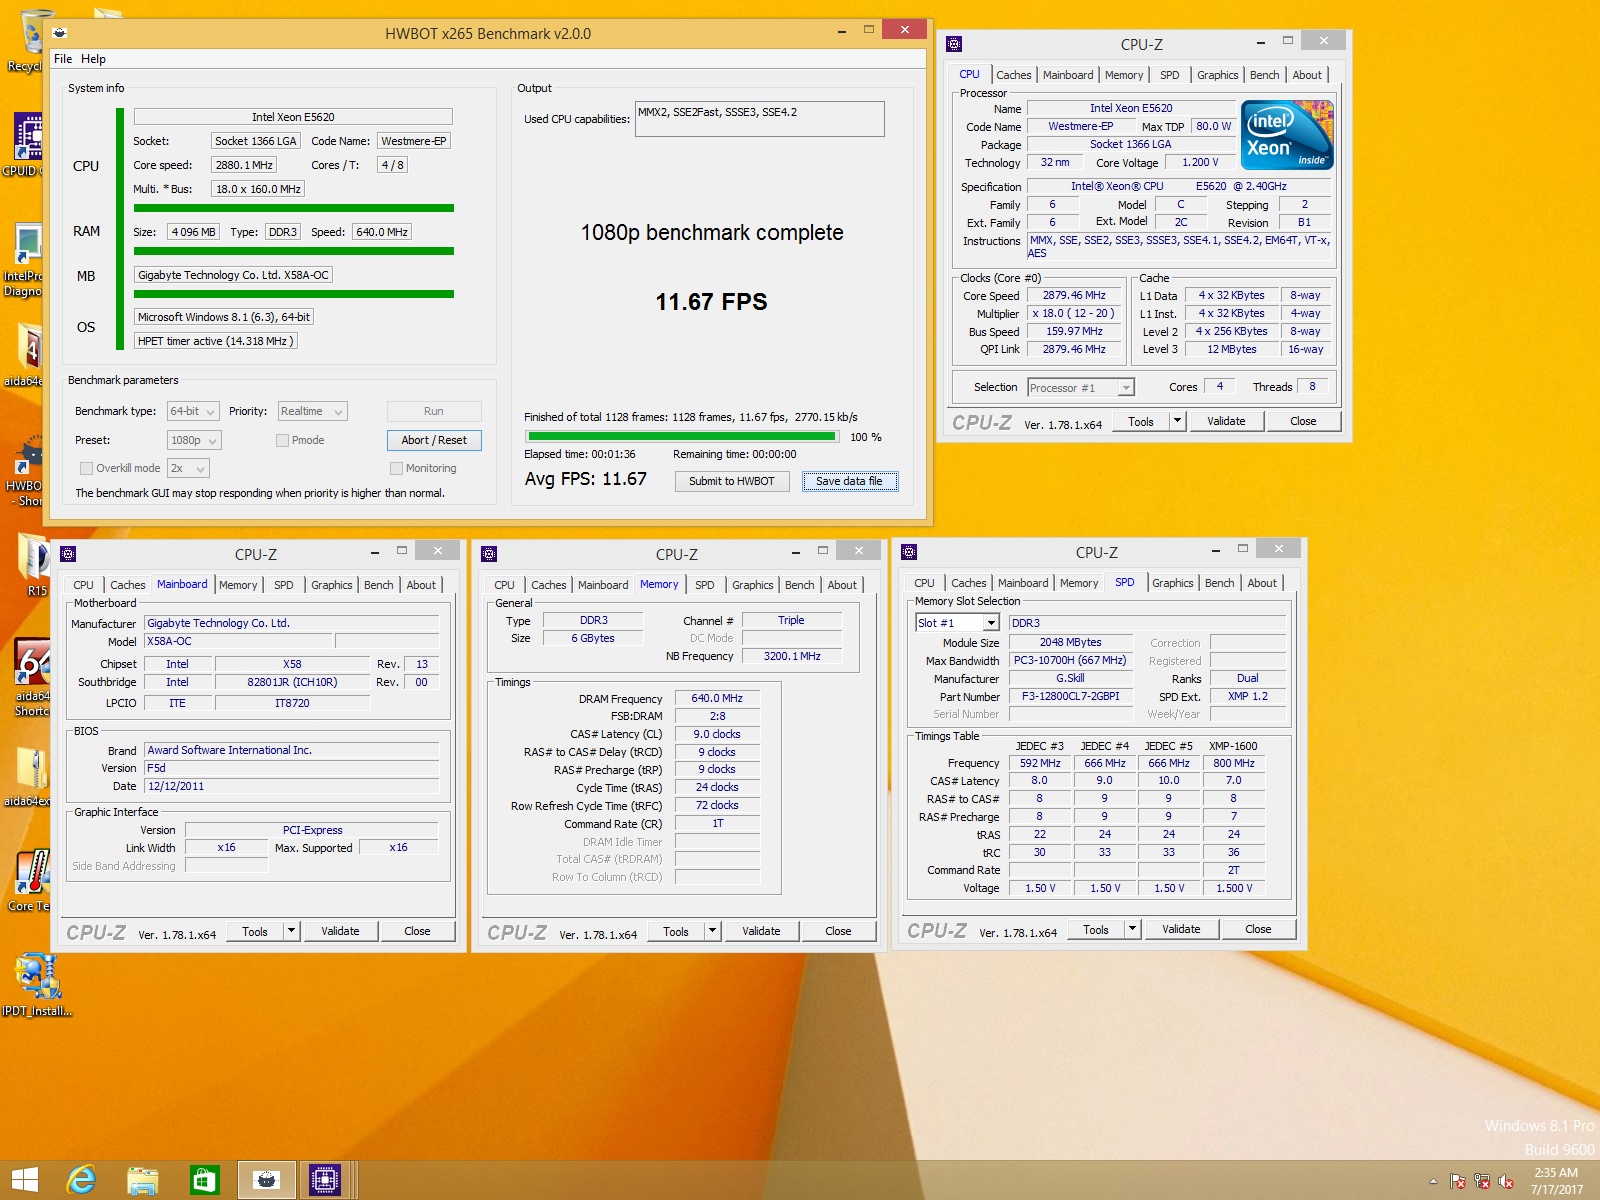Click the XMP-1600 timings column header

[x=1233, y=746]
